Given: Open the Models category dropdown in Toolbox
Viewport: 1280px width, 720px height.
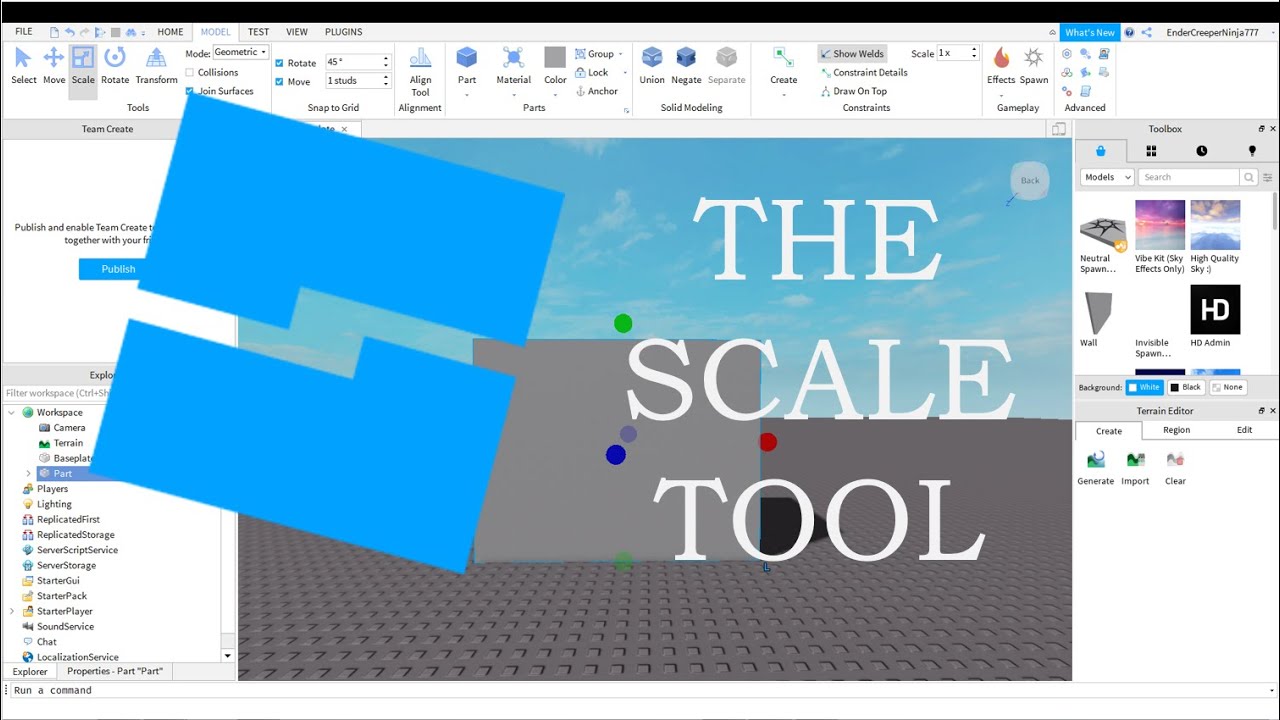Looking at the screenshot, I should click(x=1107, y=177).
